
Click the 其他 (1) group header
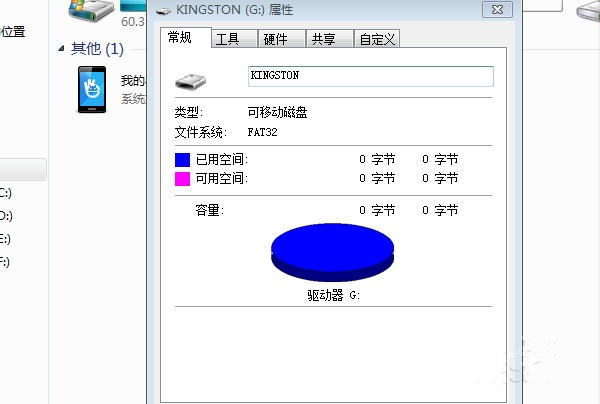(x=97, y=49)
